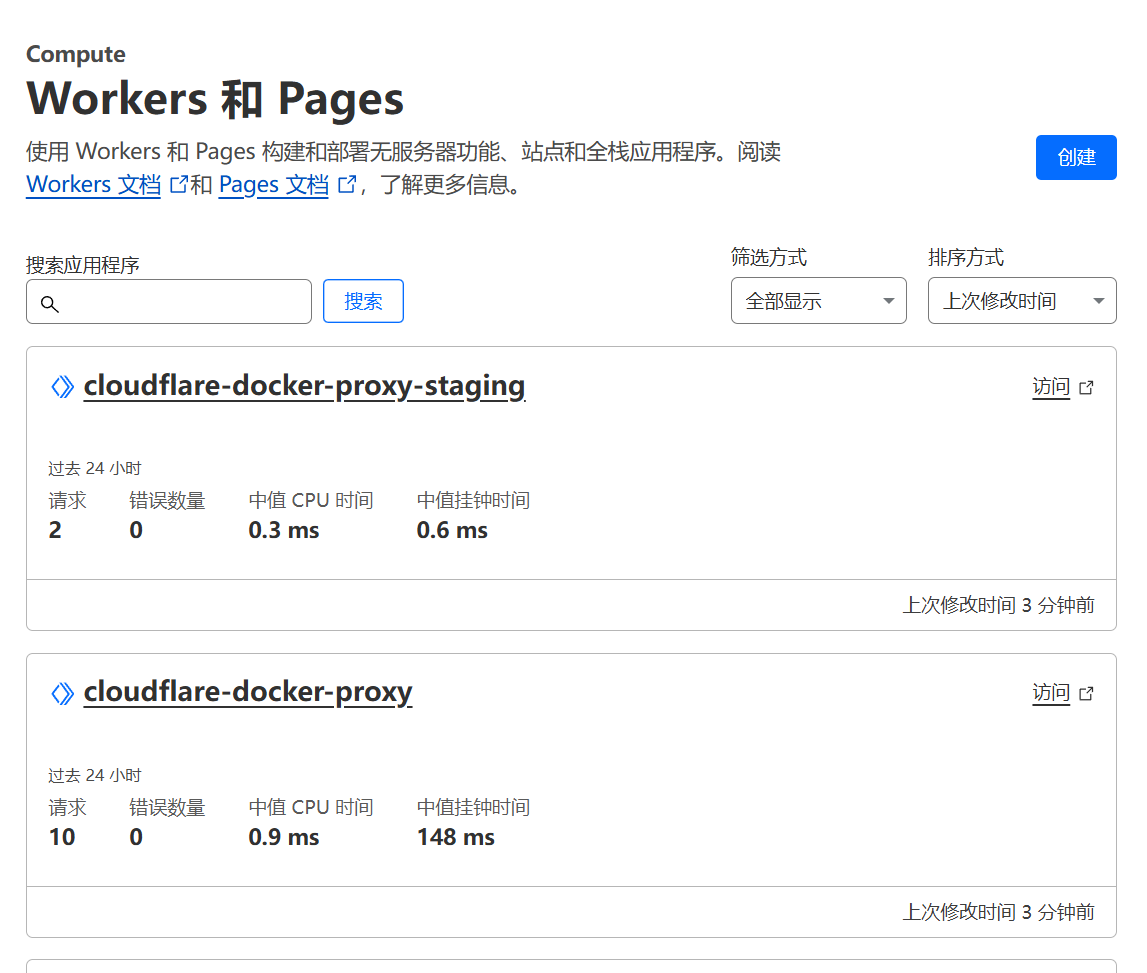This screenshot has width=1147, height=973.
Task: Click the 0.3 ms 中值 CPU 时间 value
Action: (284, 530)
